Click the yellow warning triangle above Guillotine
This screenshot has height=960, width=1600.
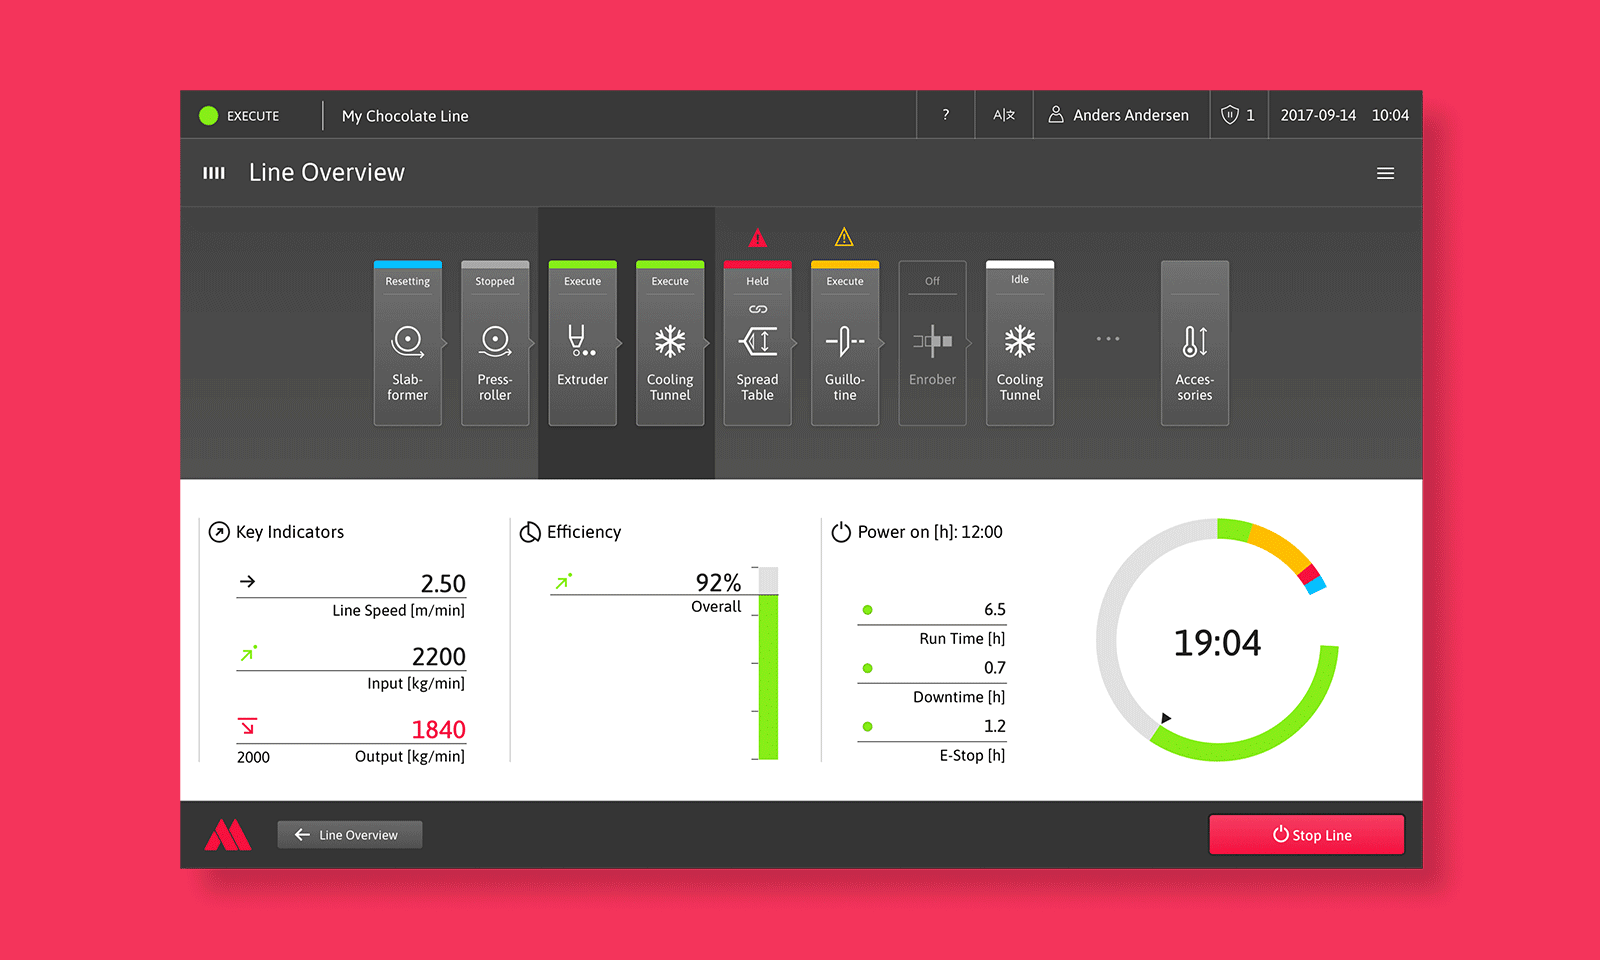[844, 237]
